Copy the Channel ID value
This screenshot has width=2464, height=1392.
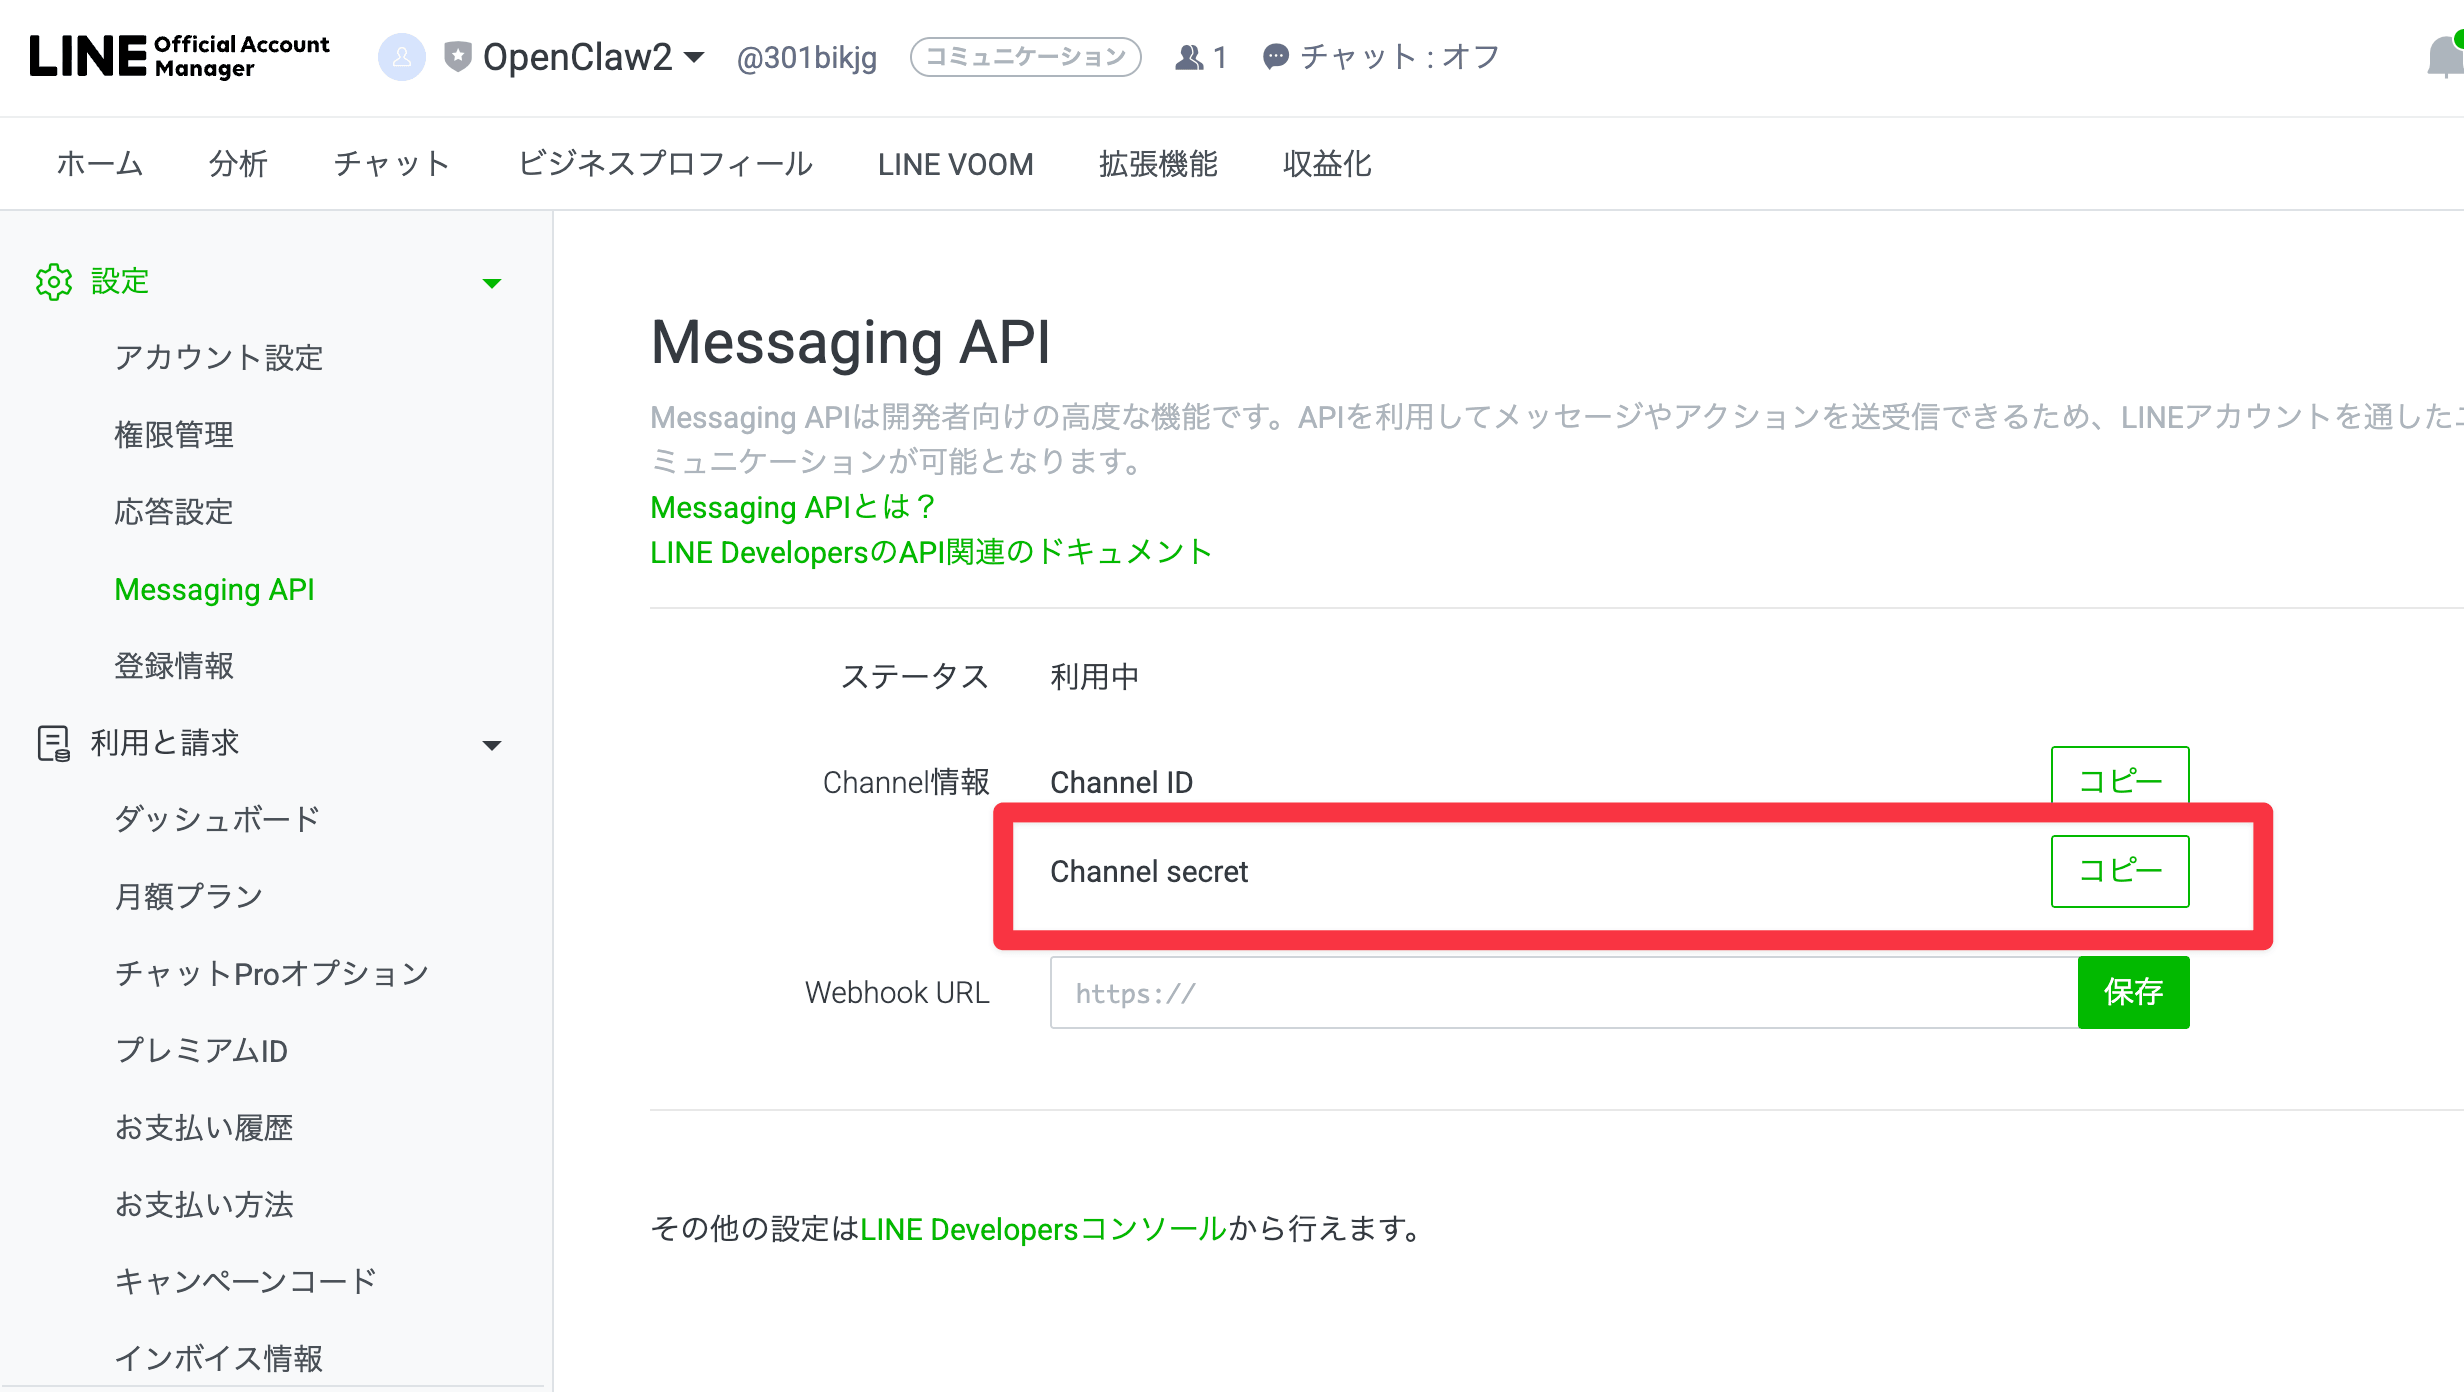click(x=2119, y=778)
